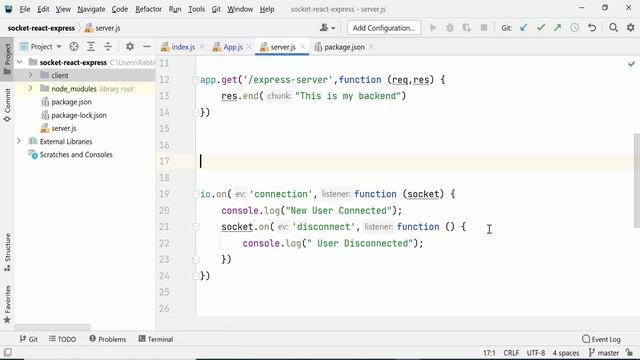Toggle tool window bars icon bottom-left

tap(7, 352)
